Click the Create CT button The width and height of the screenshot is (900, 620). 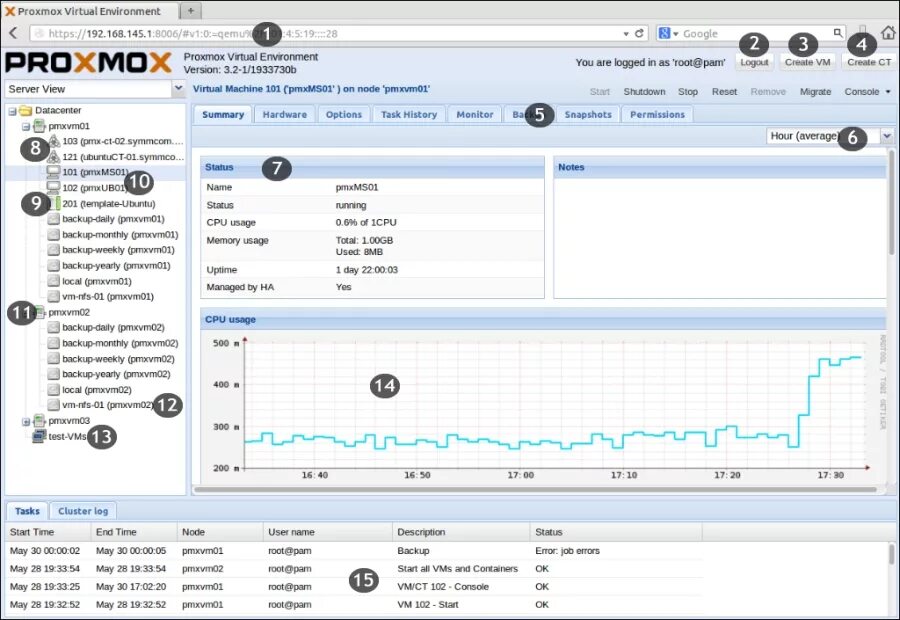pyautogui.click(x=869, y=62)
